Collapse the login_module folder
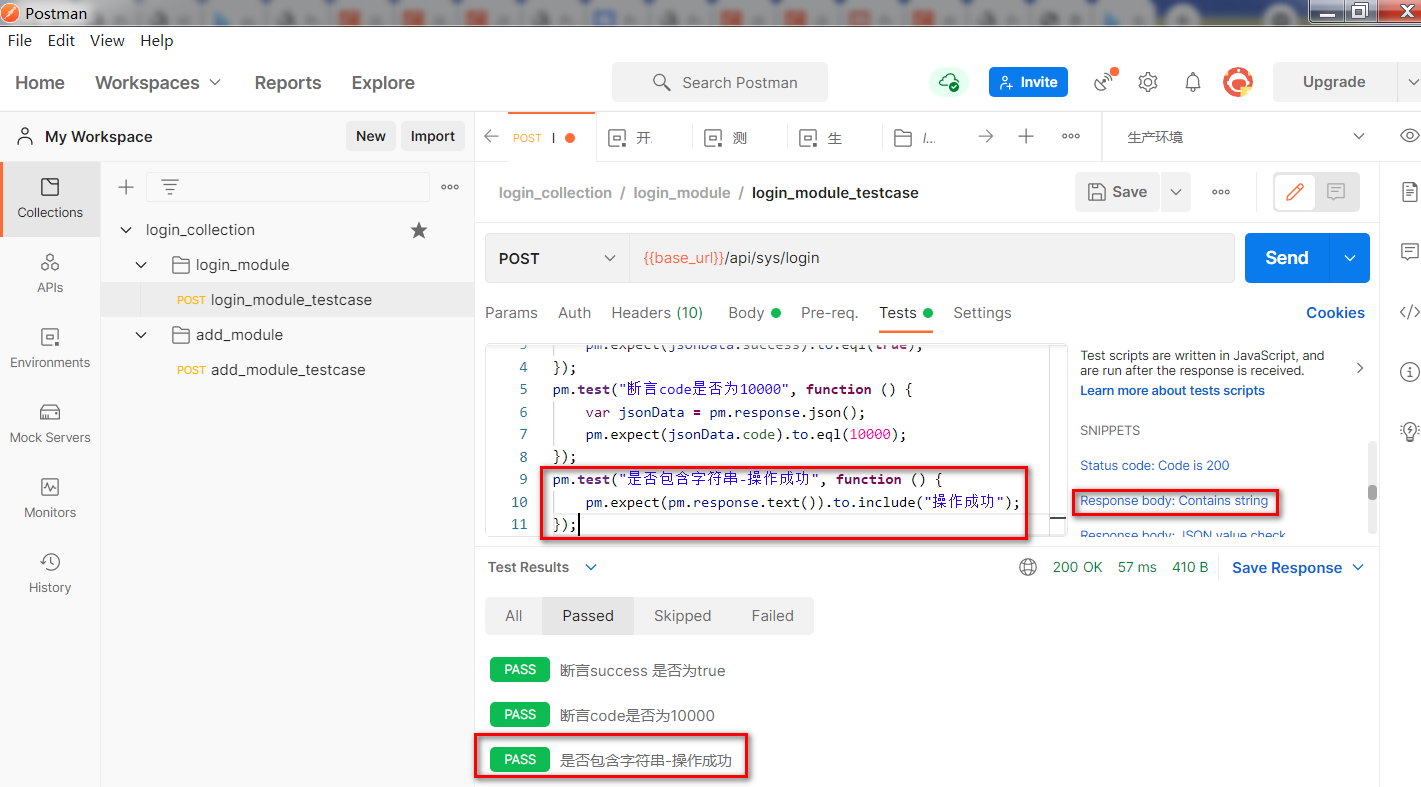 point(142,265)
